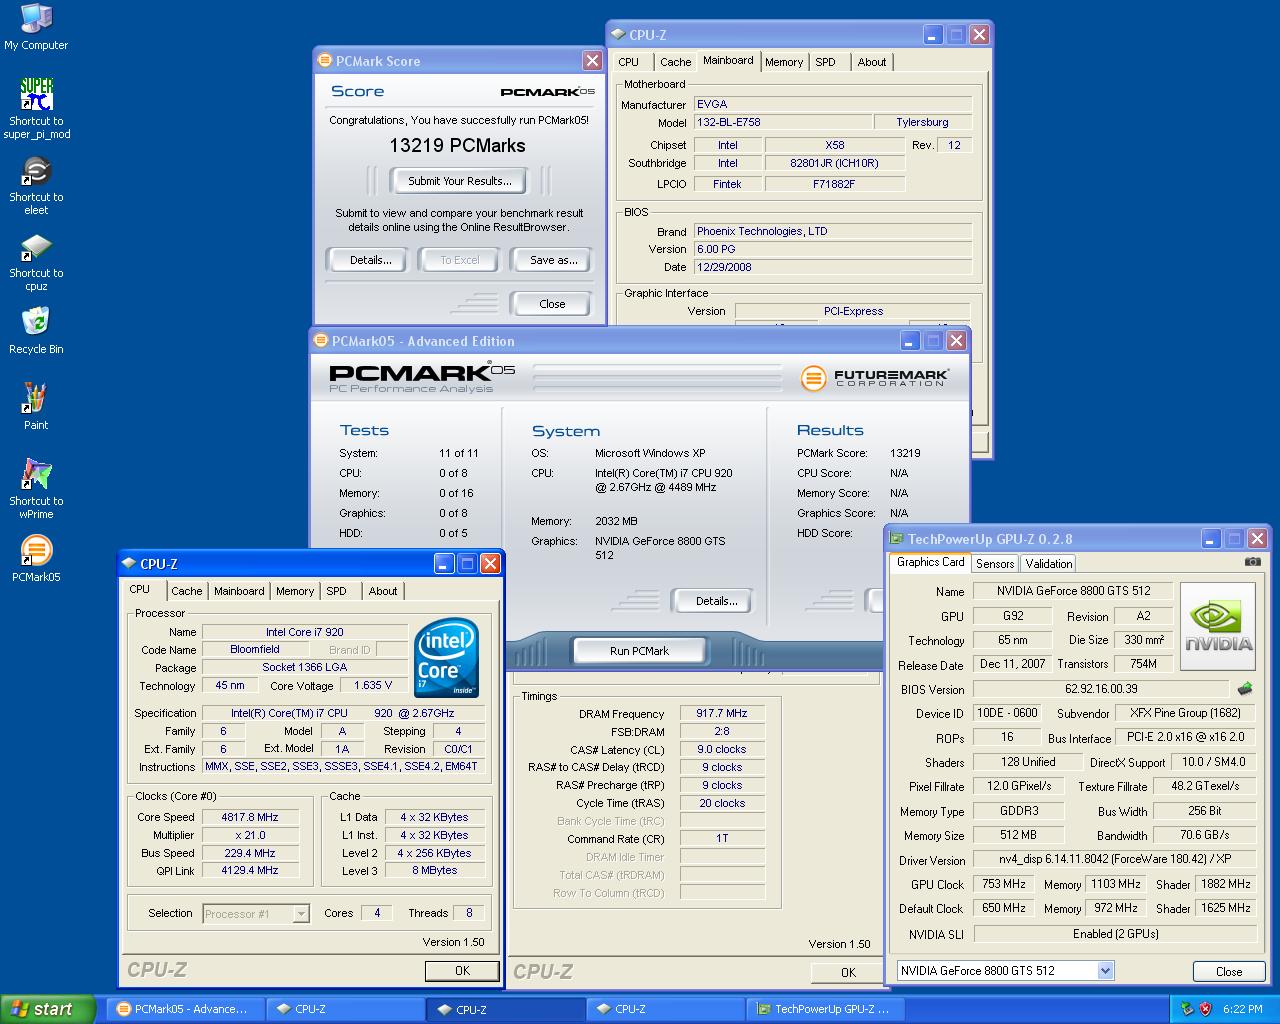This screenshot has width=1280, height=1024.
Task: Click the Intel Core i7 logo in CPU-Z
Action: click(446, 658)
